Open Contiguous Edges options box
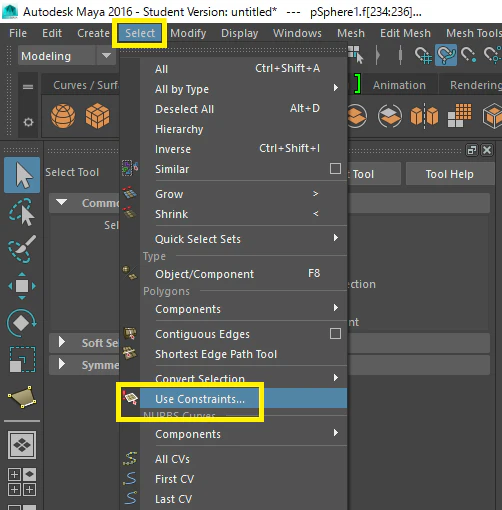Viewport: 502px width, 510px height. click(335, 334)
